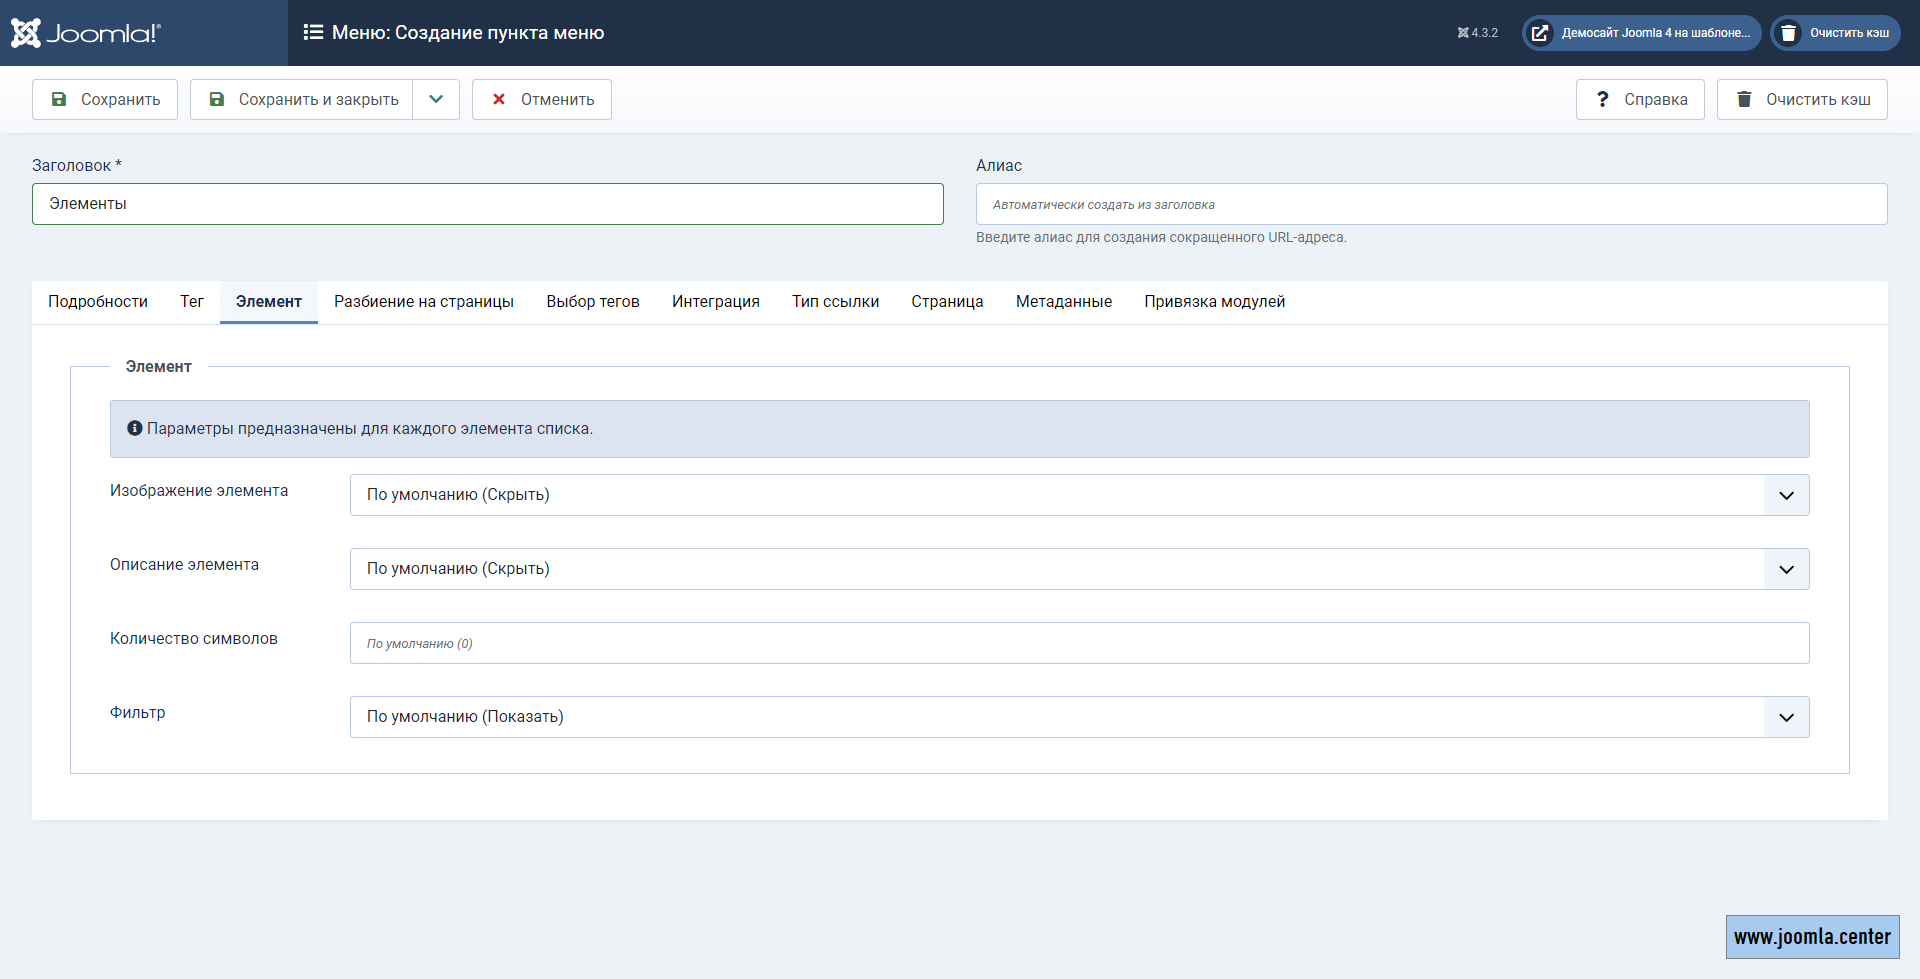
Task: Click the Joomla version 4.3.2 indicator
Action: 1477,33
